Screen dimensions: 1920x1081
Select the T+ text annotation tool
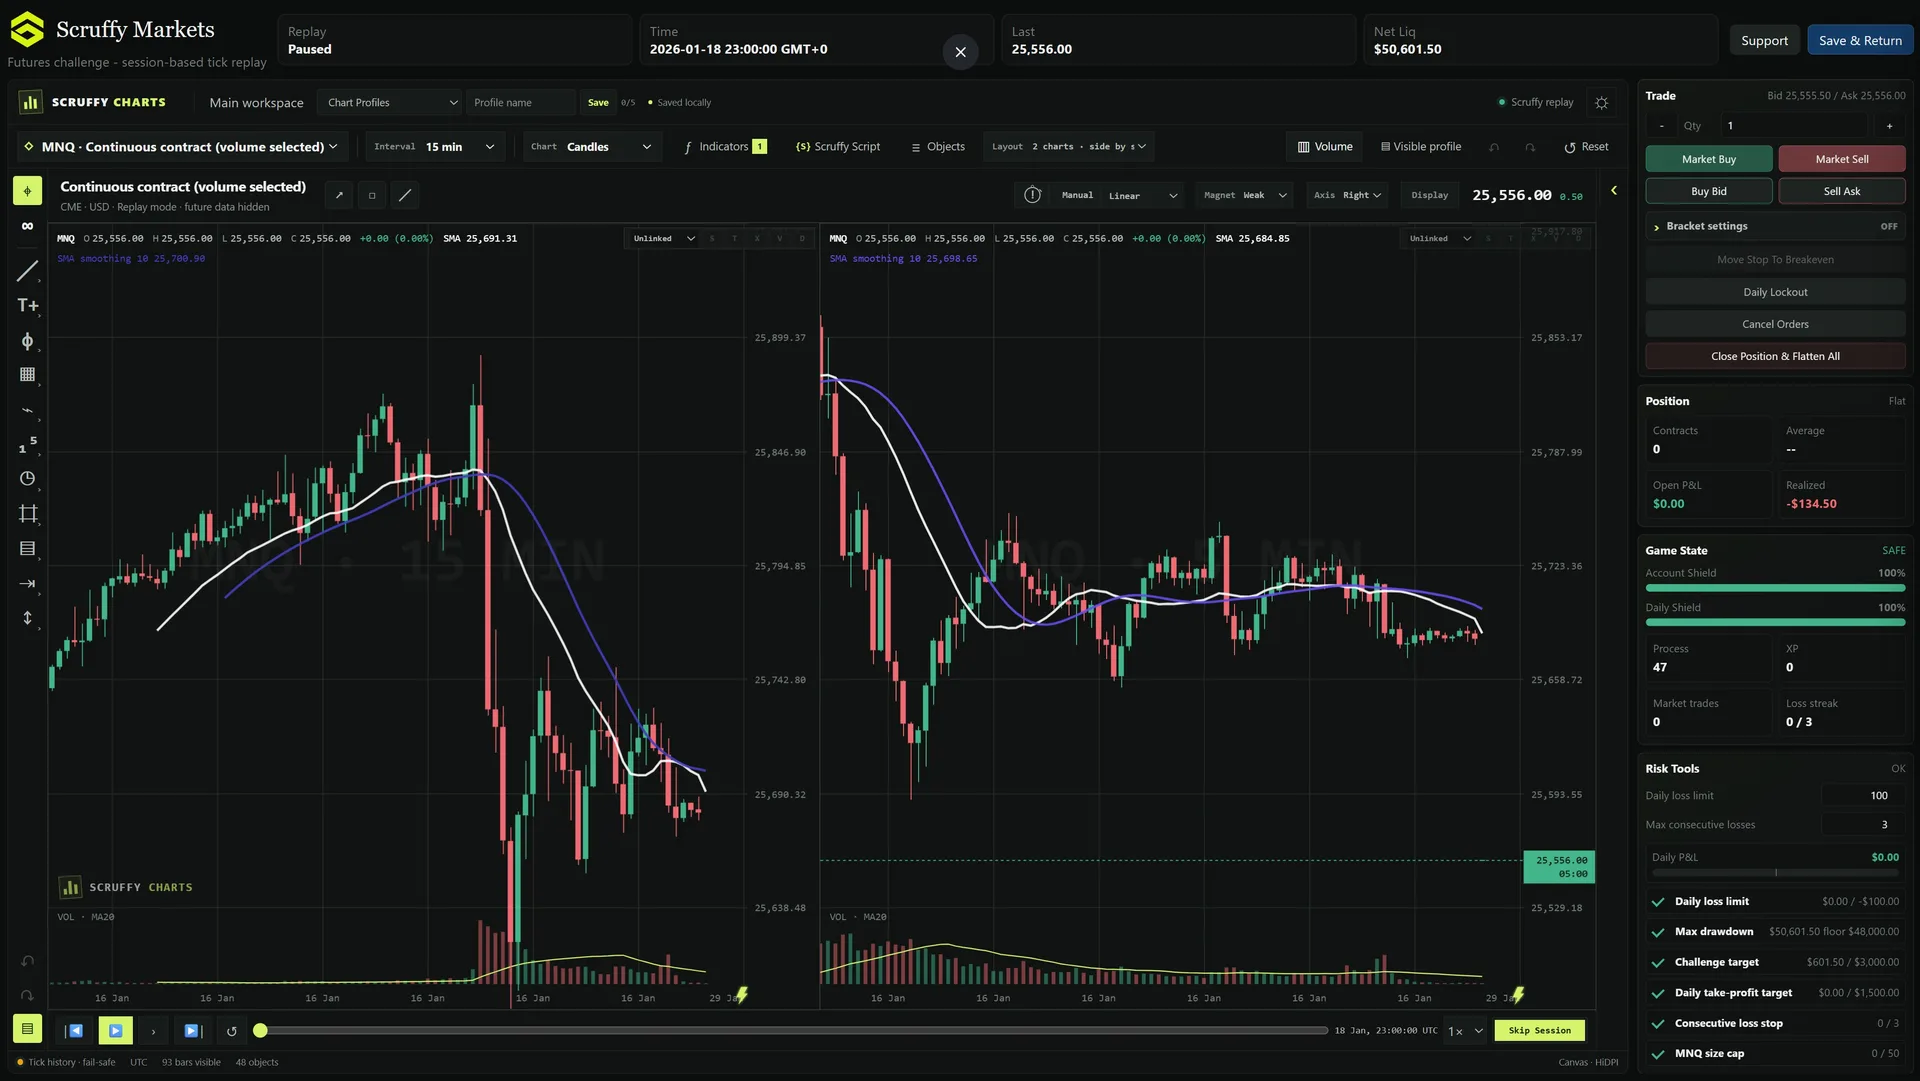coord(27,306)
